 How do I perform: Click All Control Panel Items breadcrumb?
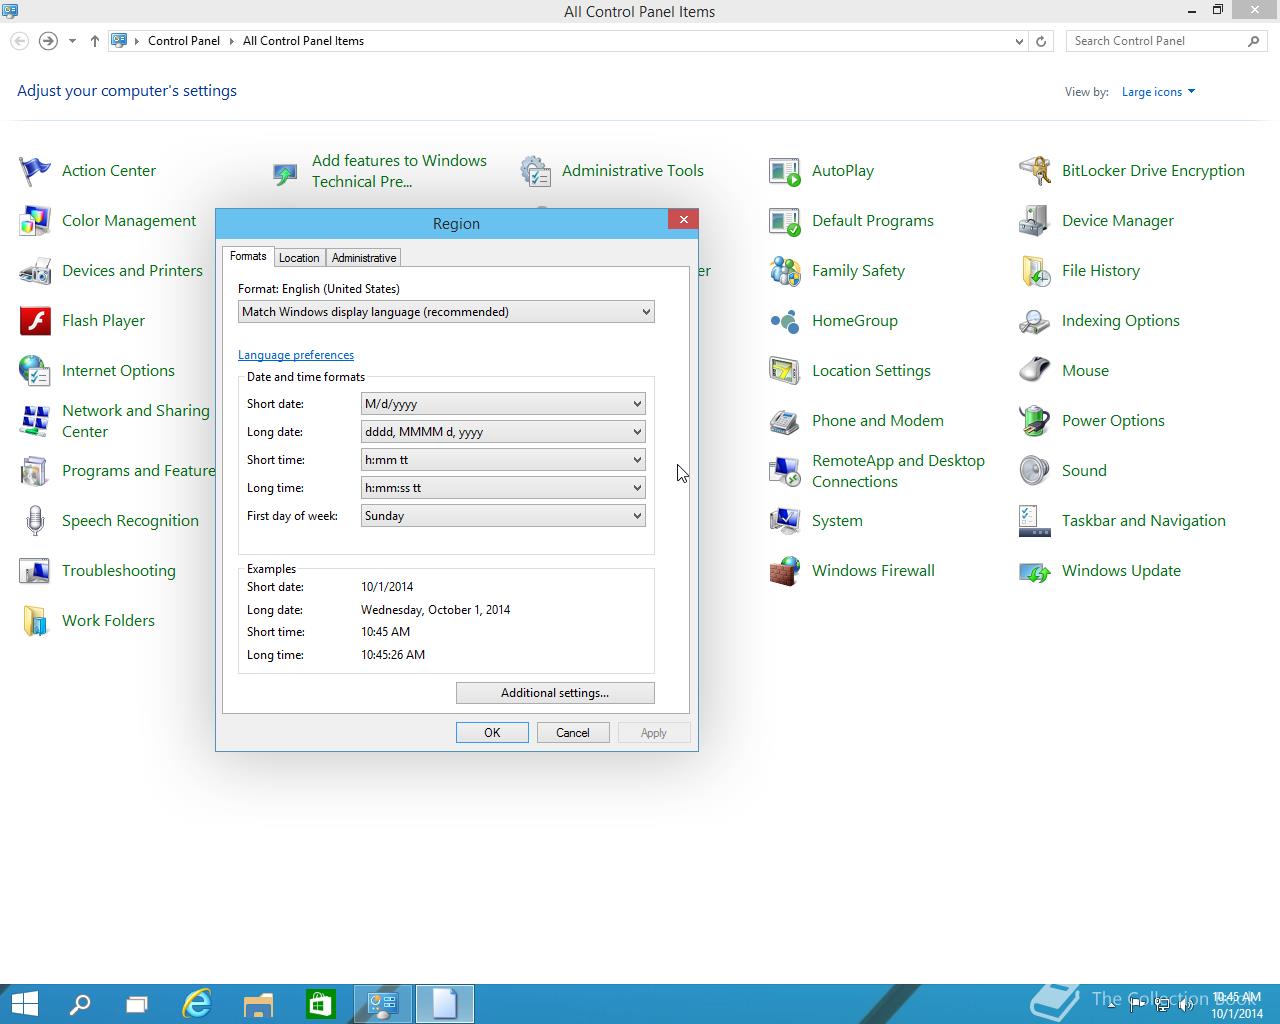[303, 41]
